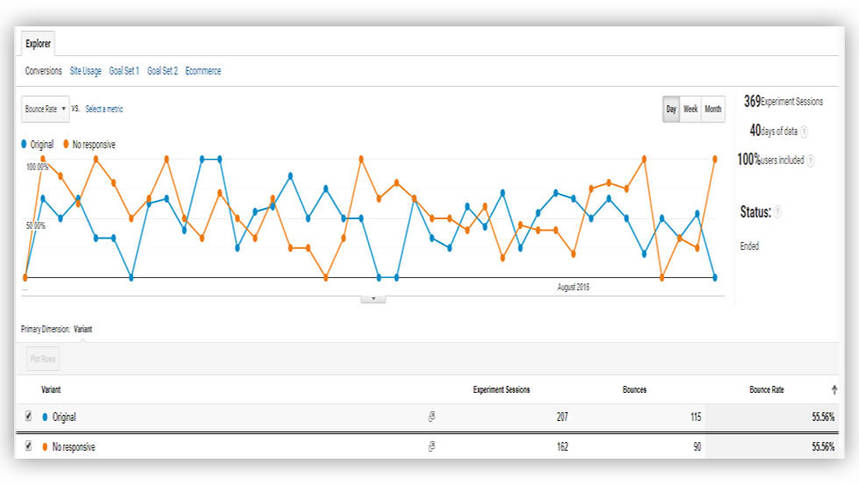The image size is (859, 485).
Task: Click the Experiment Sessions column header
Action: pyautogui.click(x=501, y=390)
